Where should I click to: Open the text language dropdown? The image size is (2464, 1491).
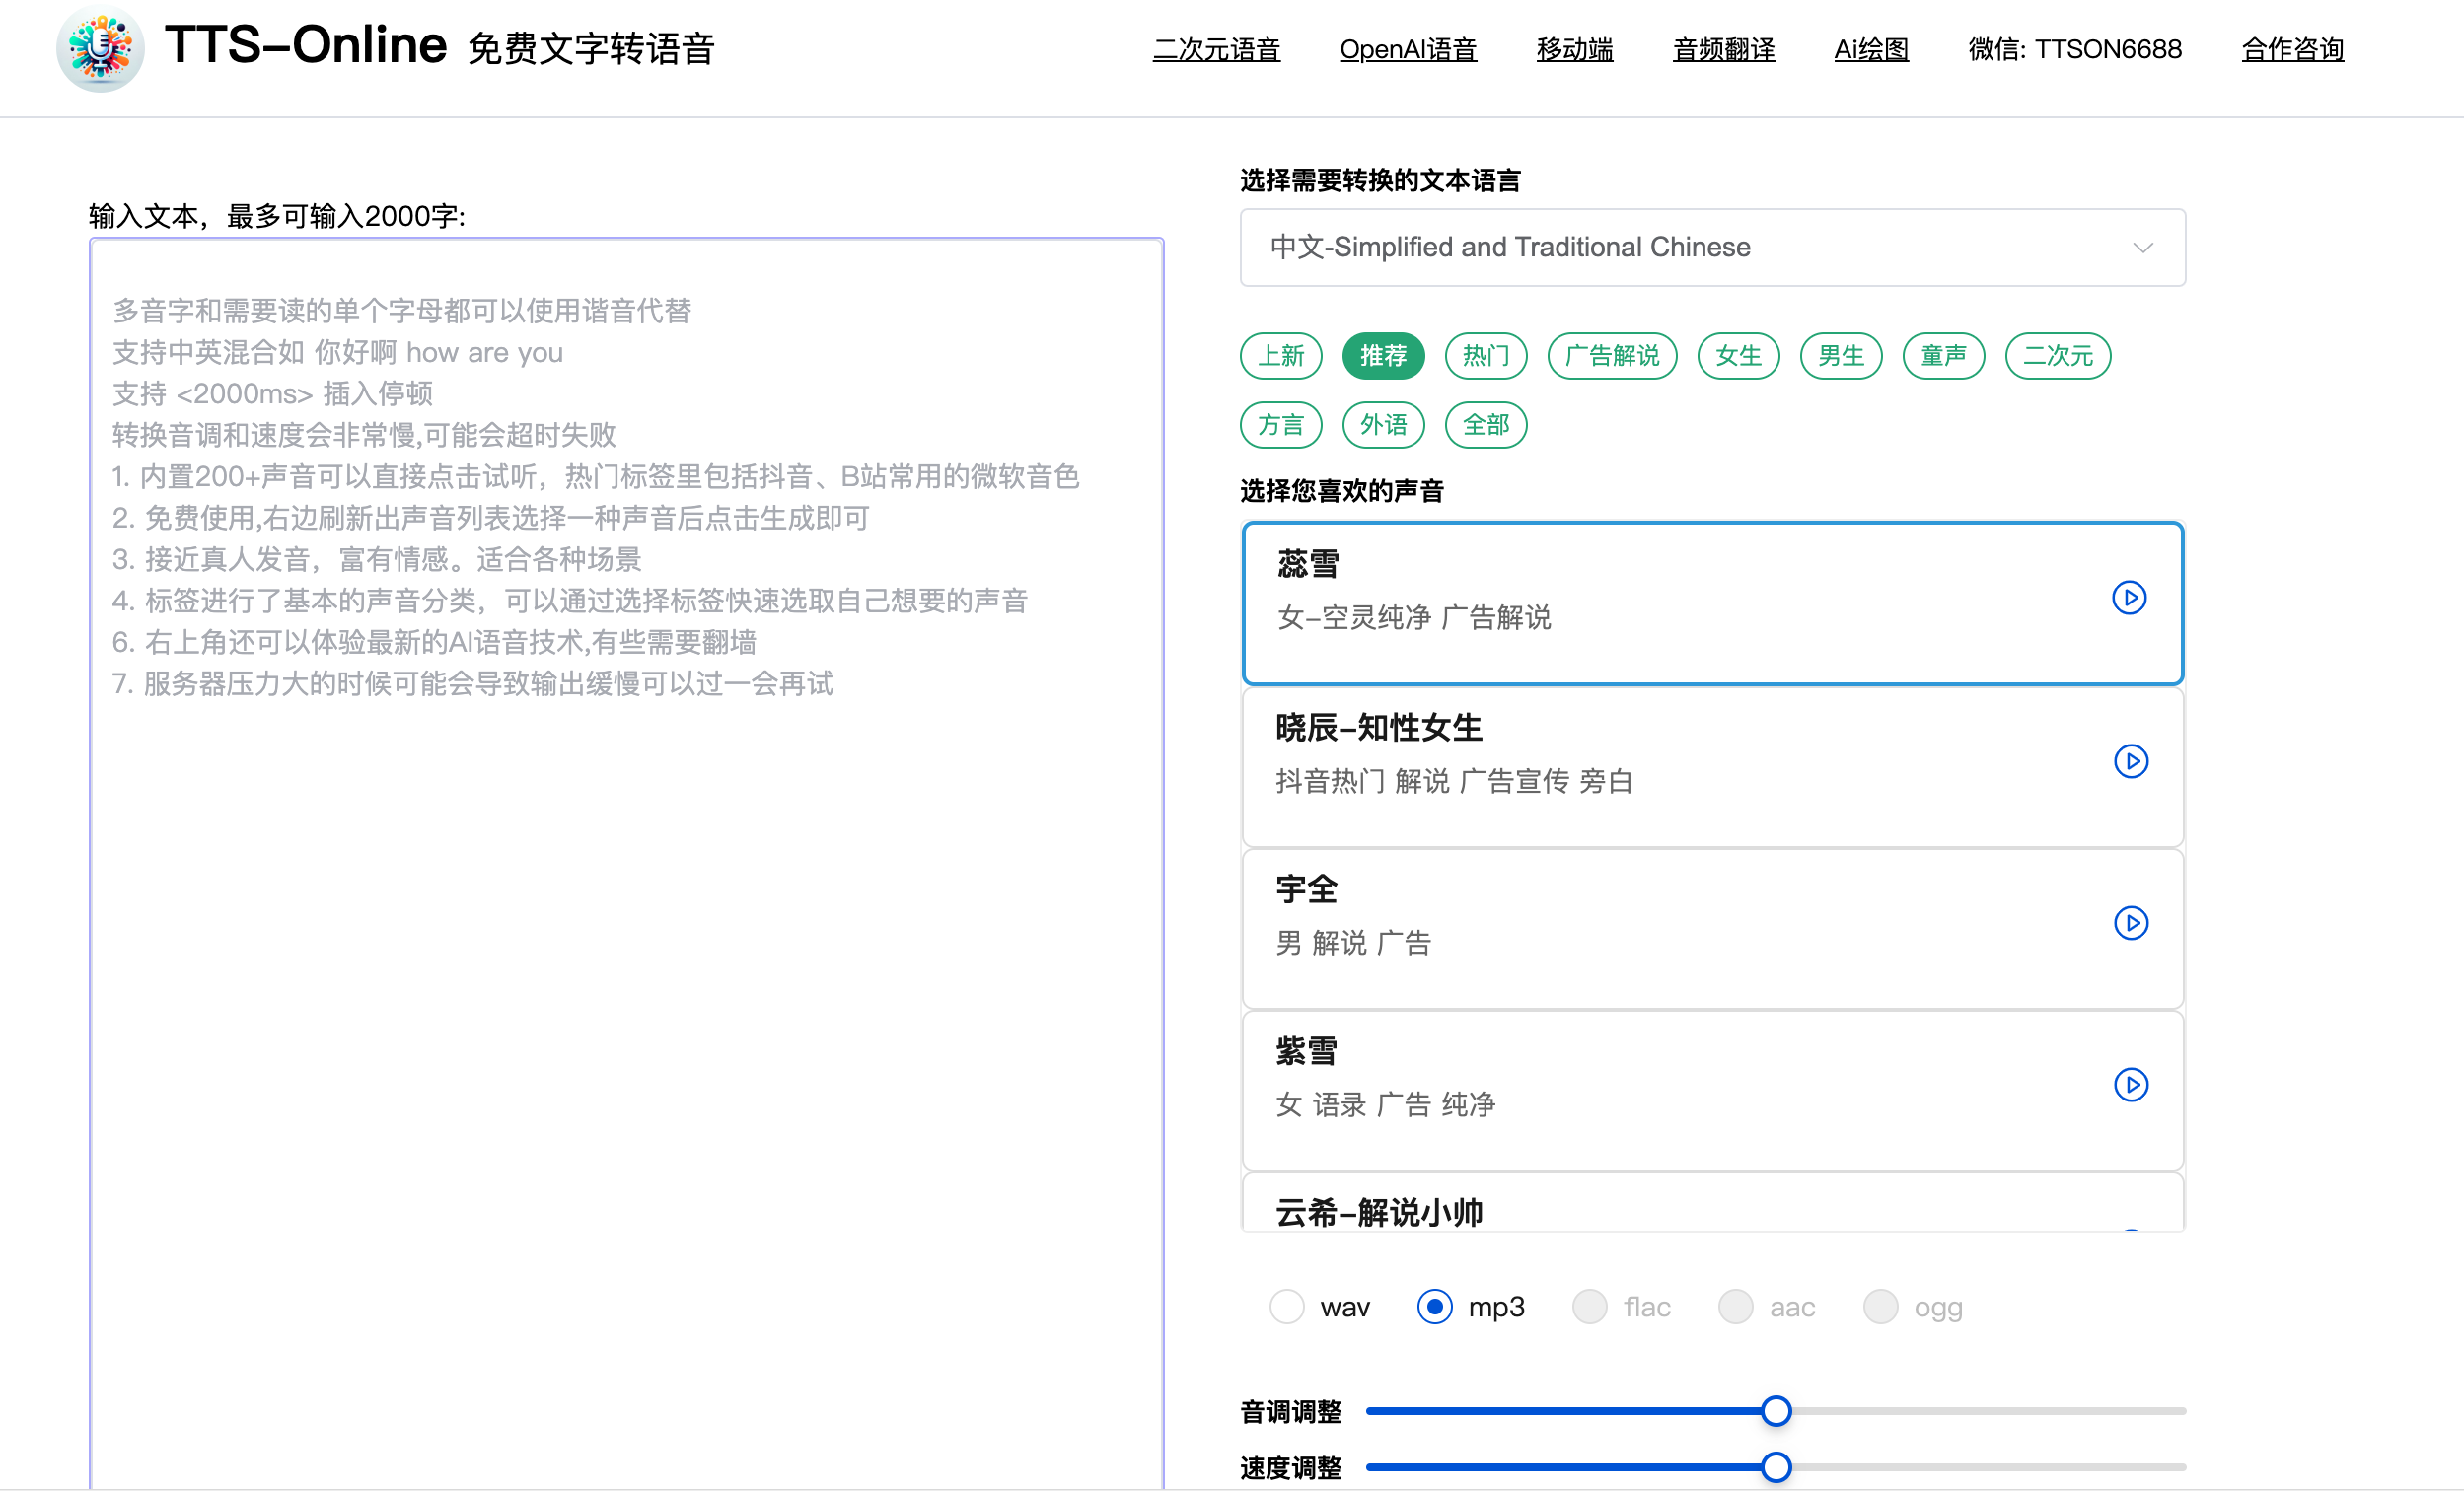1710,247
